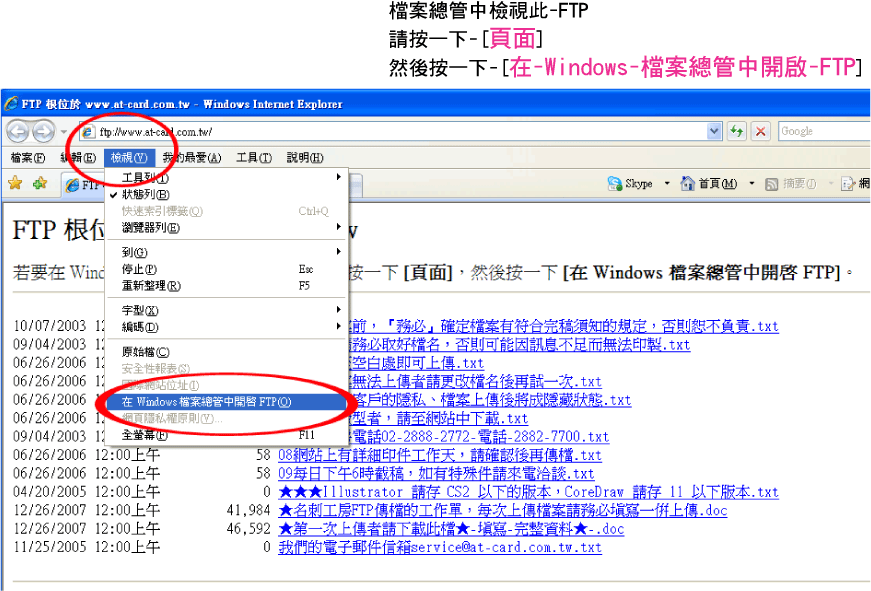871x591 pixels.
Task: Choose 原始檔(C) in the View menu
Action: pos(225,352)
